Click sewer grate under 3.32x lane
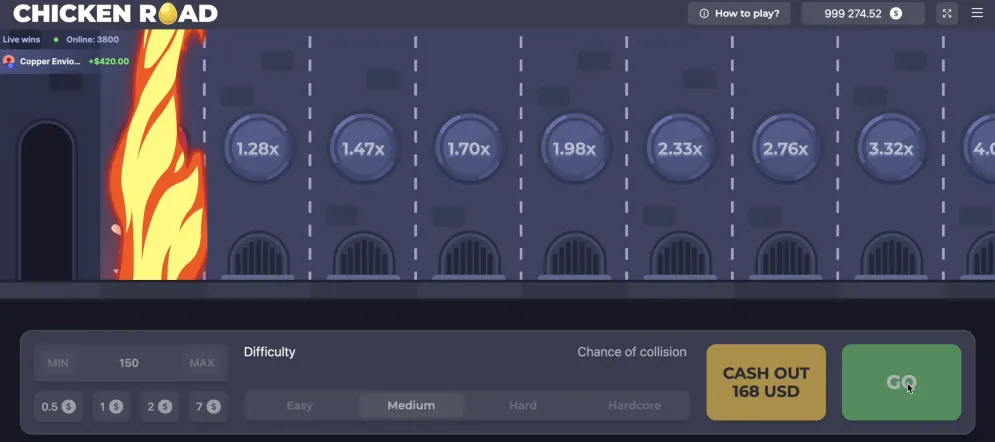This screenshot has width=995, height=442. (x=892, y=256)
